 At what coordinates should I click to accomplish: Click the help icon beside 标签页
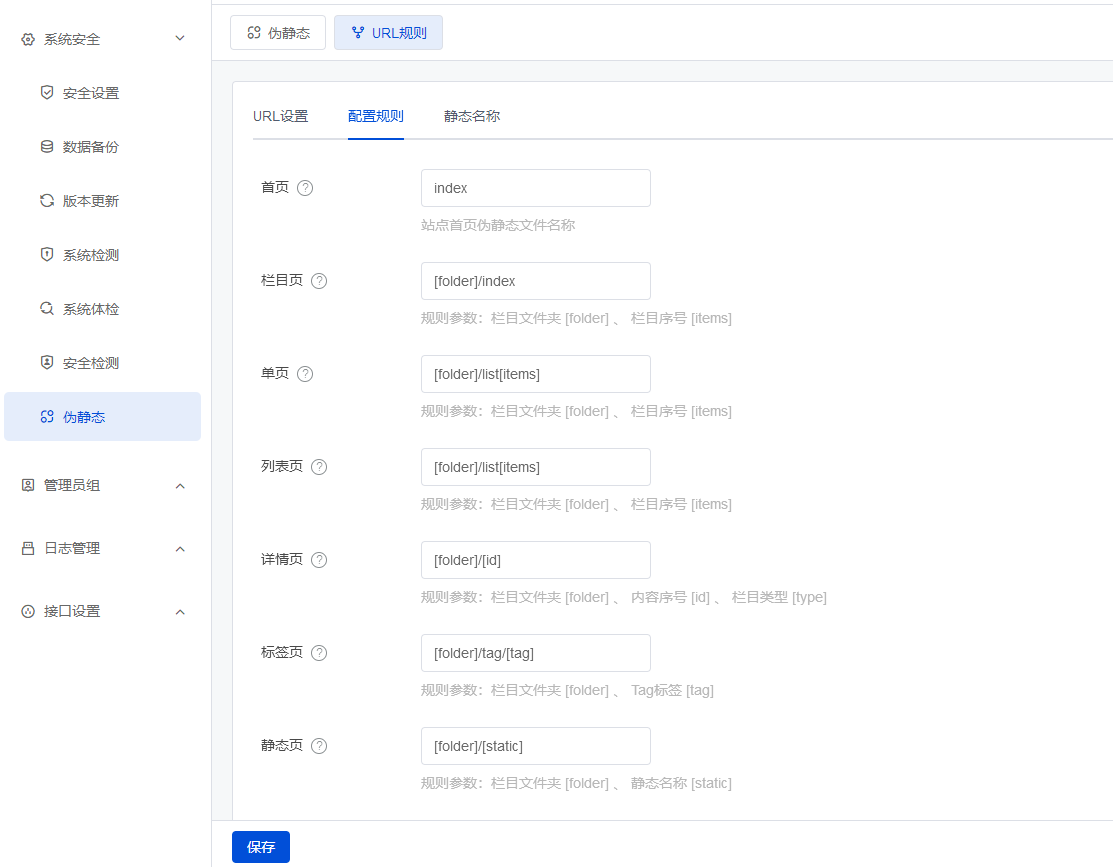click(319, 653)
